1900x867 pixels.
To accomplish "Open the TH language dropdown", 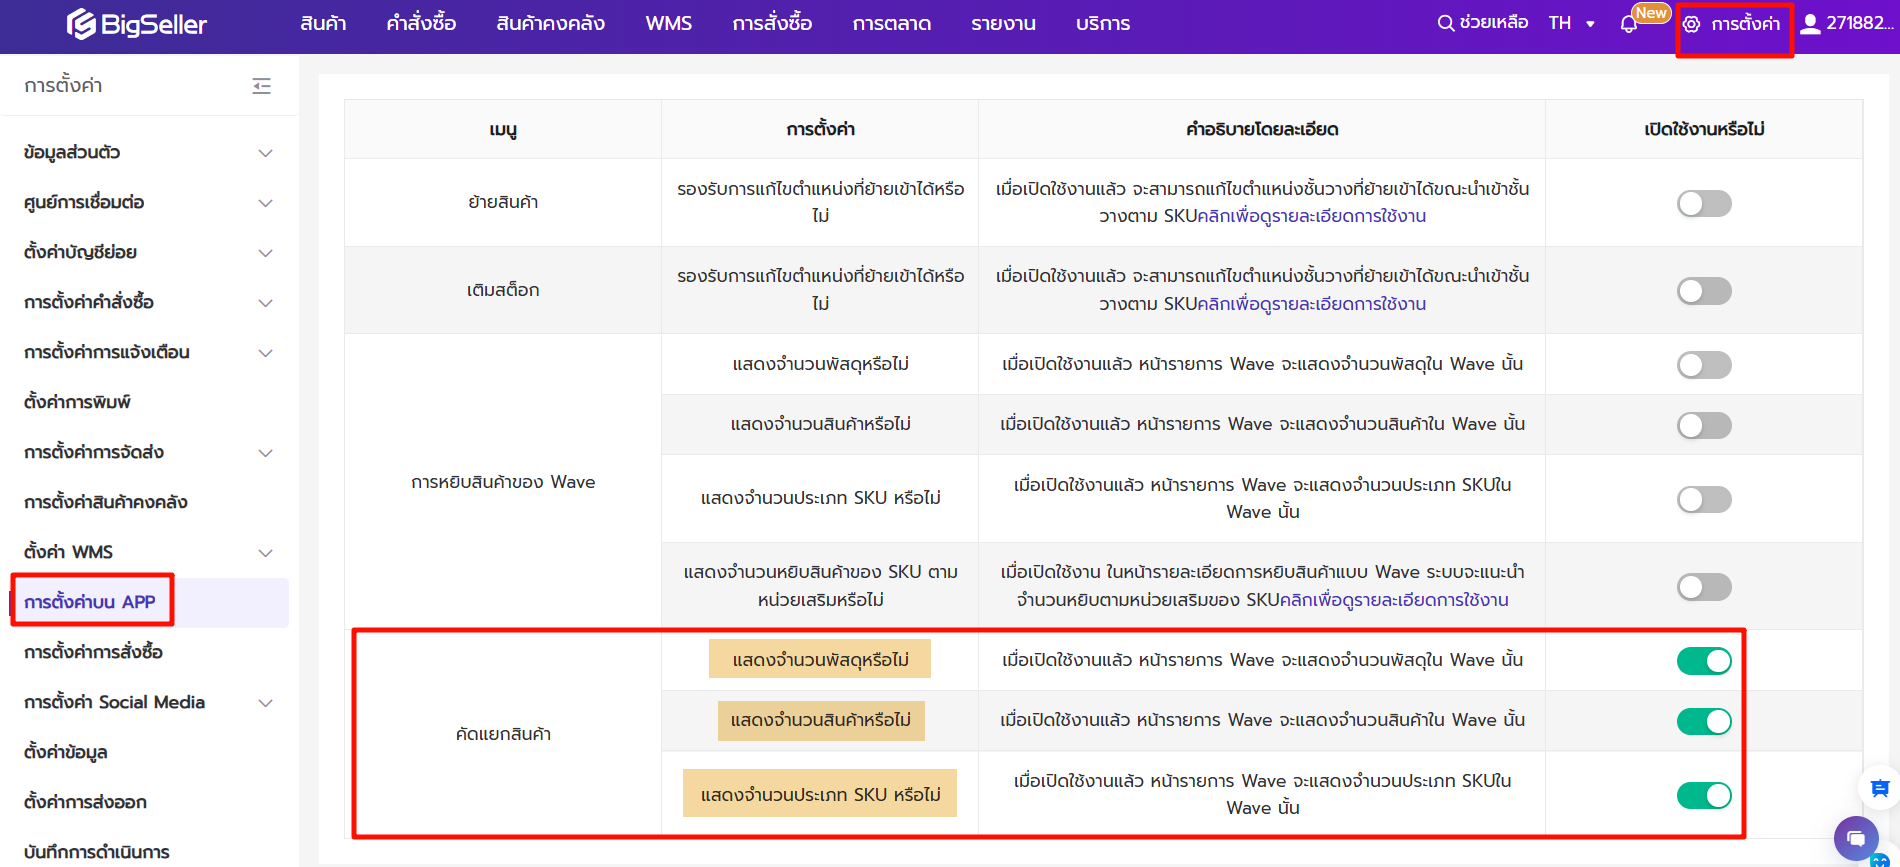I will (1571, 23).
